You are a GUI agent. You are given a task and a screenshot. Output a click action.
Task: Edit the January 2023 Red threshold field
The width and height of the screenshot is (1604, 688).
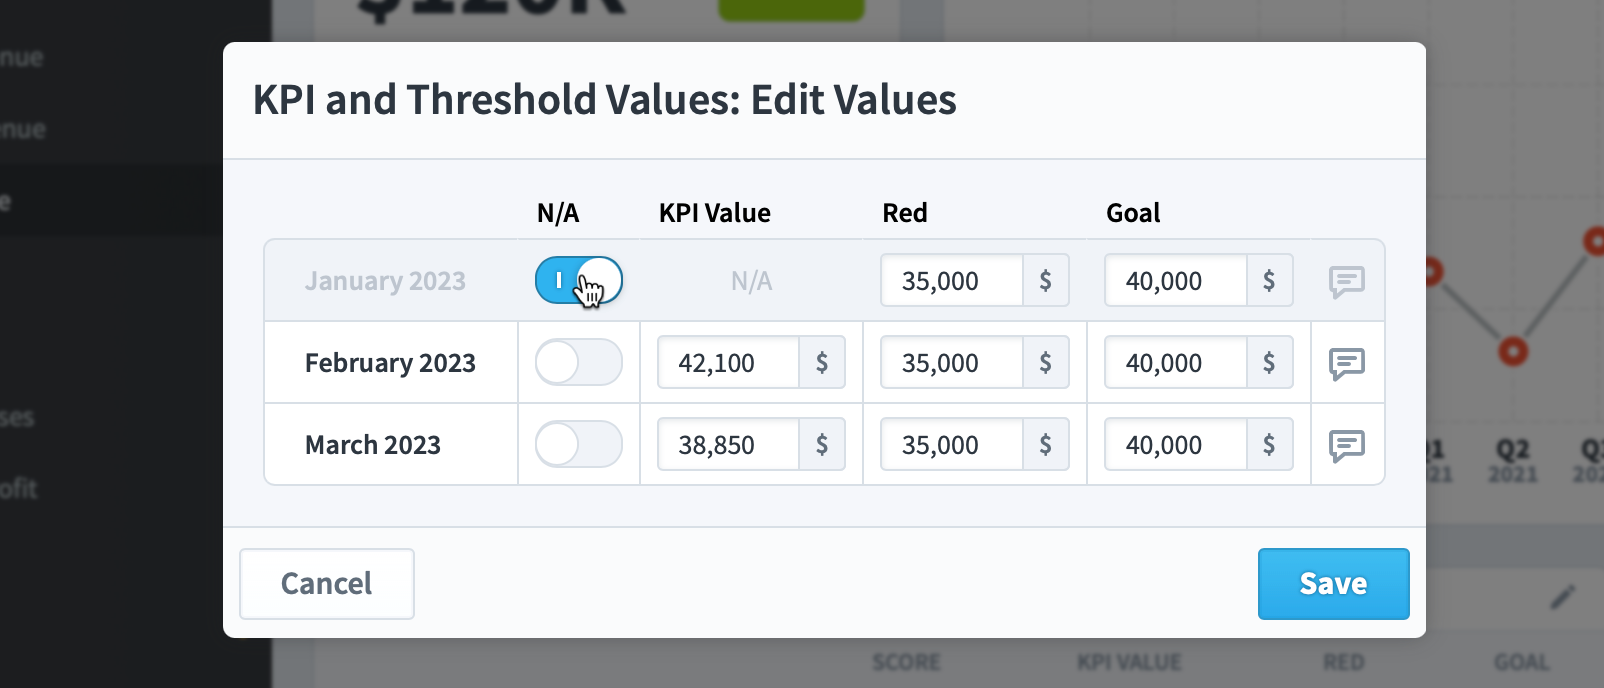coord(952,280)
